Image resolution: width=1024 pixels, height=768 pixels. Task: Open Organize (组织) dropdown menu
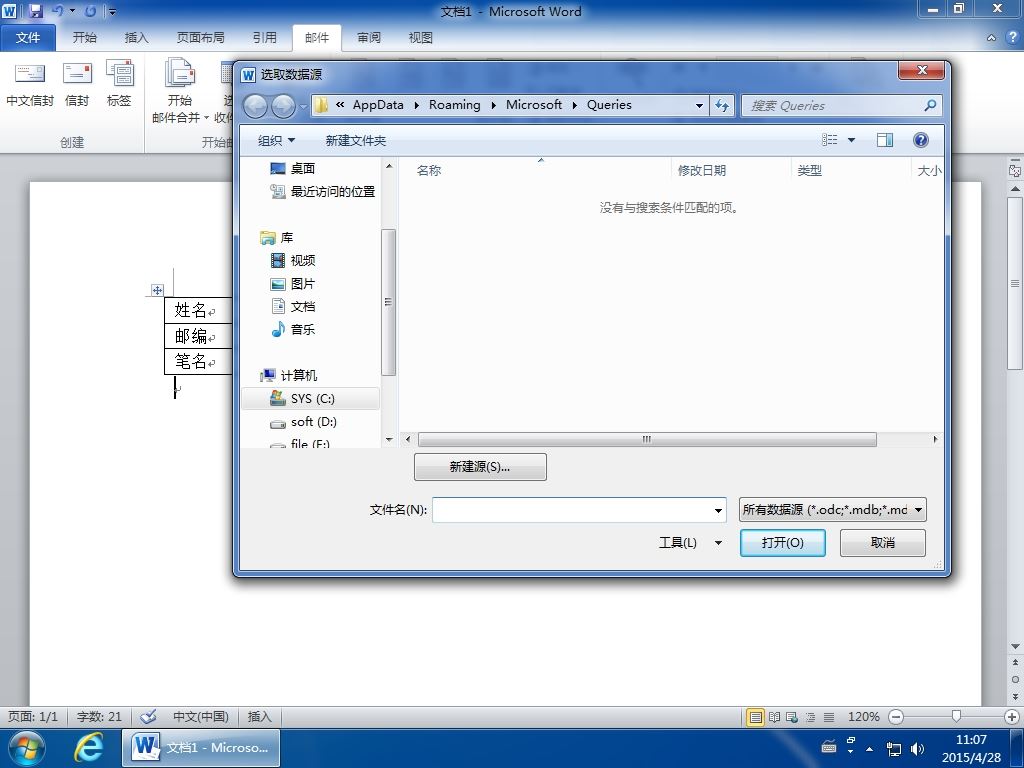[x=276, y=140]
